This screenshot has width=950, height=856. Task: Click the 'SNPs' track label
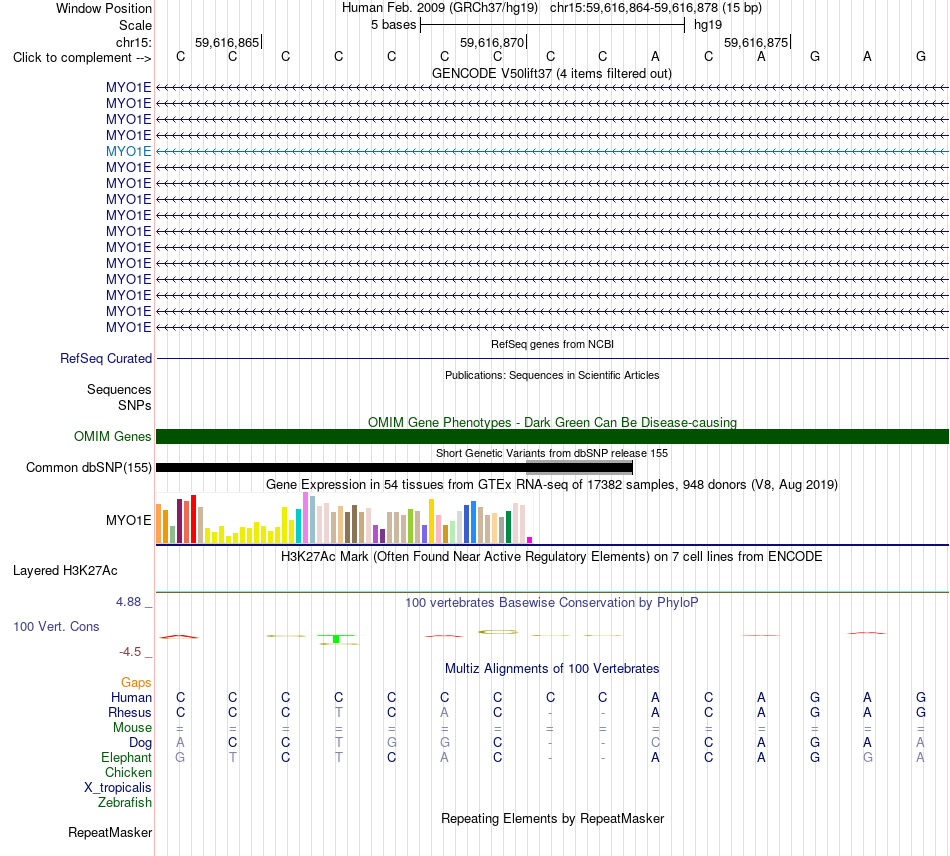coord(135,405)
